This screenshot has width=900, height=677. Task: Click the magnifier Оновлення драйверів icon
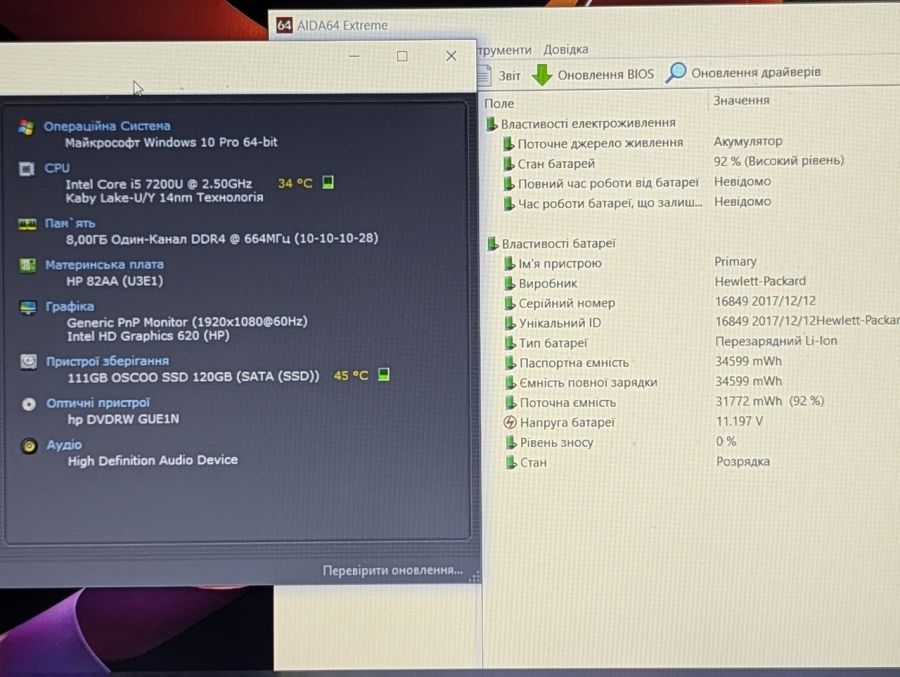676,72
